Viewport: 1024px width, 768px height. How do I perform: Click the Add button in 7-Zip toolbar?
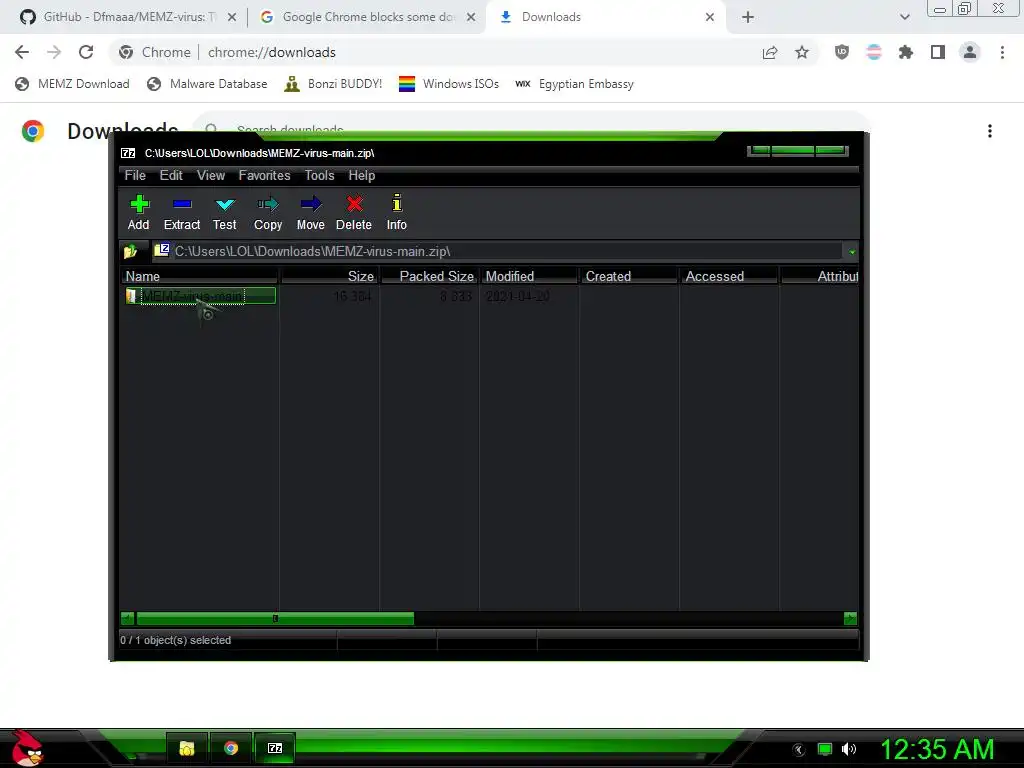pos(138,212)
